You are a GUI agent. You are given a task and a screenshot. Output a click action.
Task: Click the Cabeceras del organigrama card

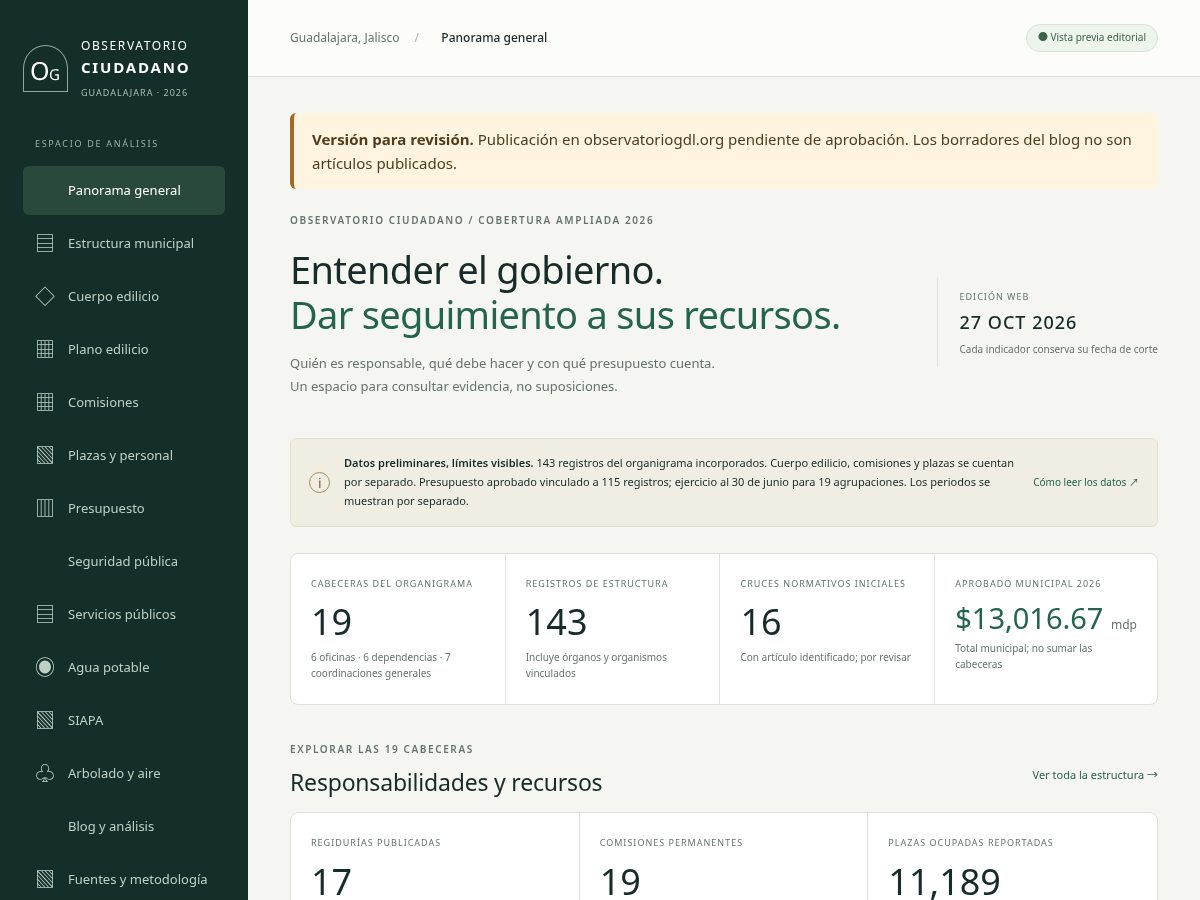398,629
